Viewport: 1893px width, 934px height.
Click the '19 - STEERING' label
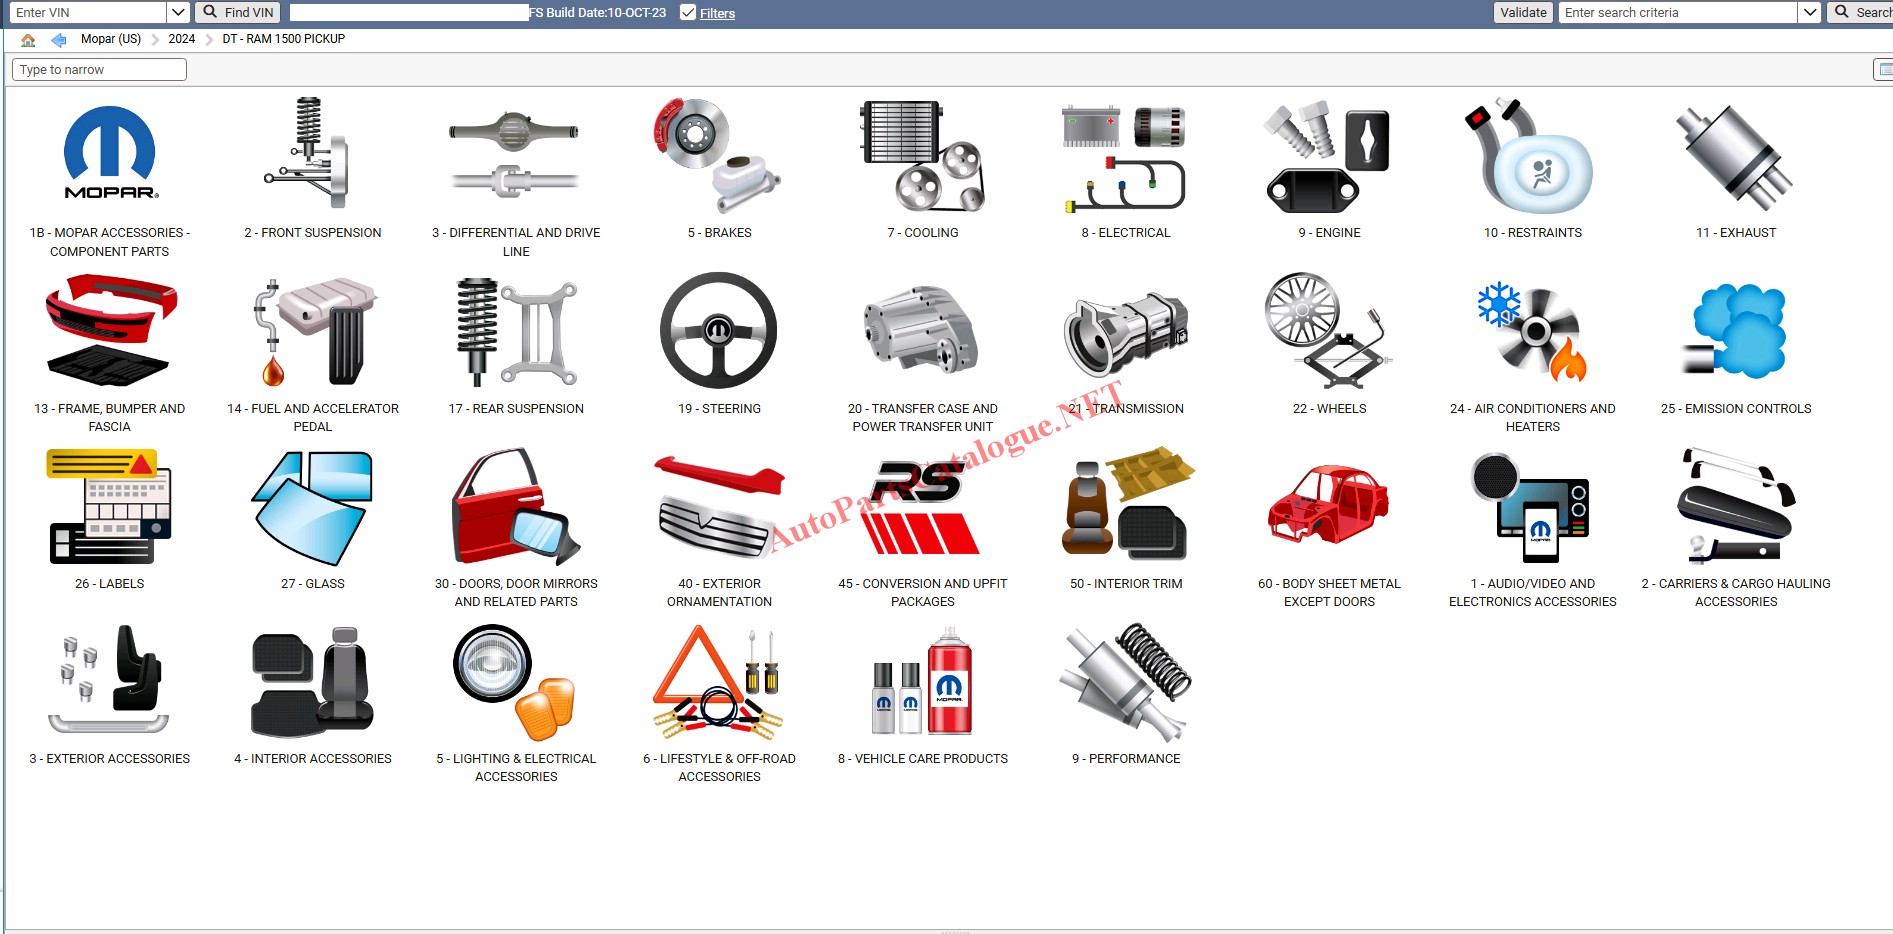(x=720, y=409)
